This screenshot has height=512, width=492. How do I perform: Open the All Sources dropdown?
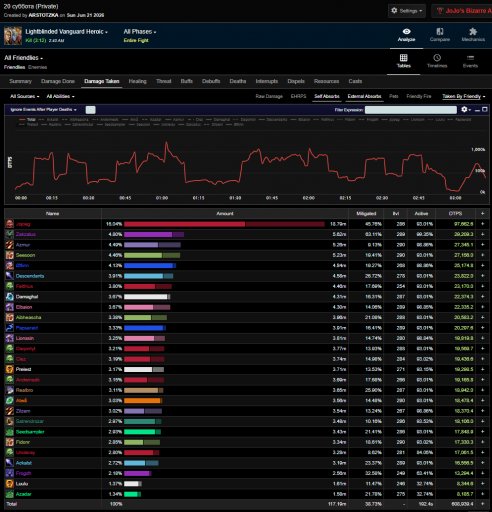(24, 96)
